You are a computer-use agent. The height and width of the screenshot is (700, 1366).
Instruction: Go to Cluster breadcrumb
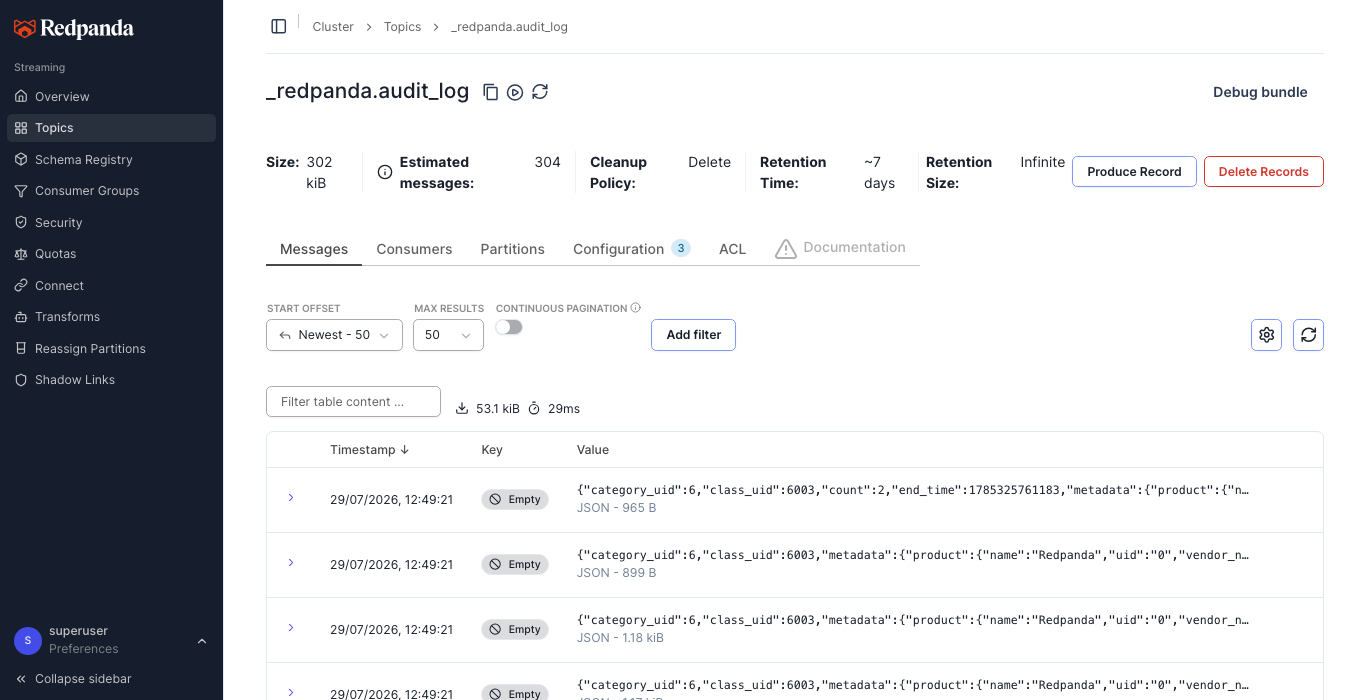coord(333,27)
